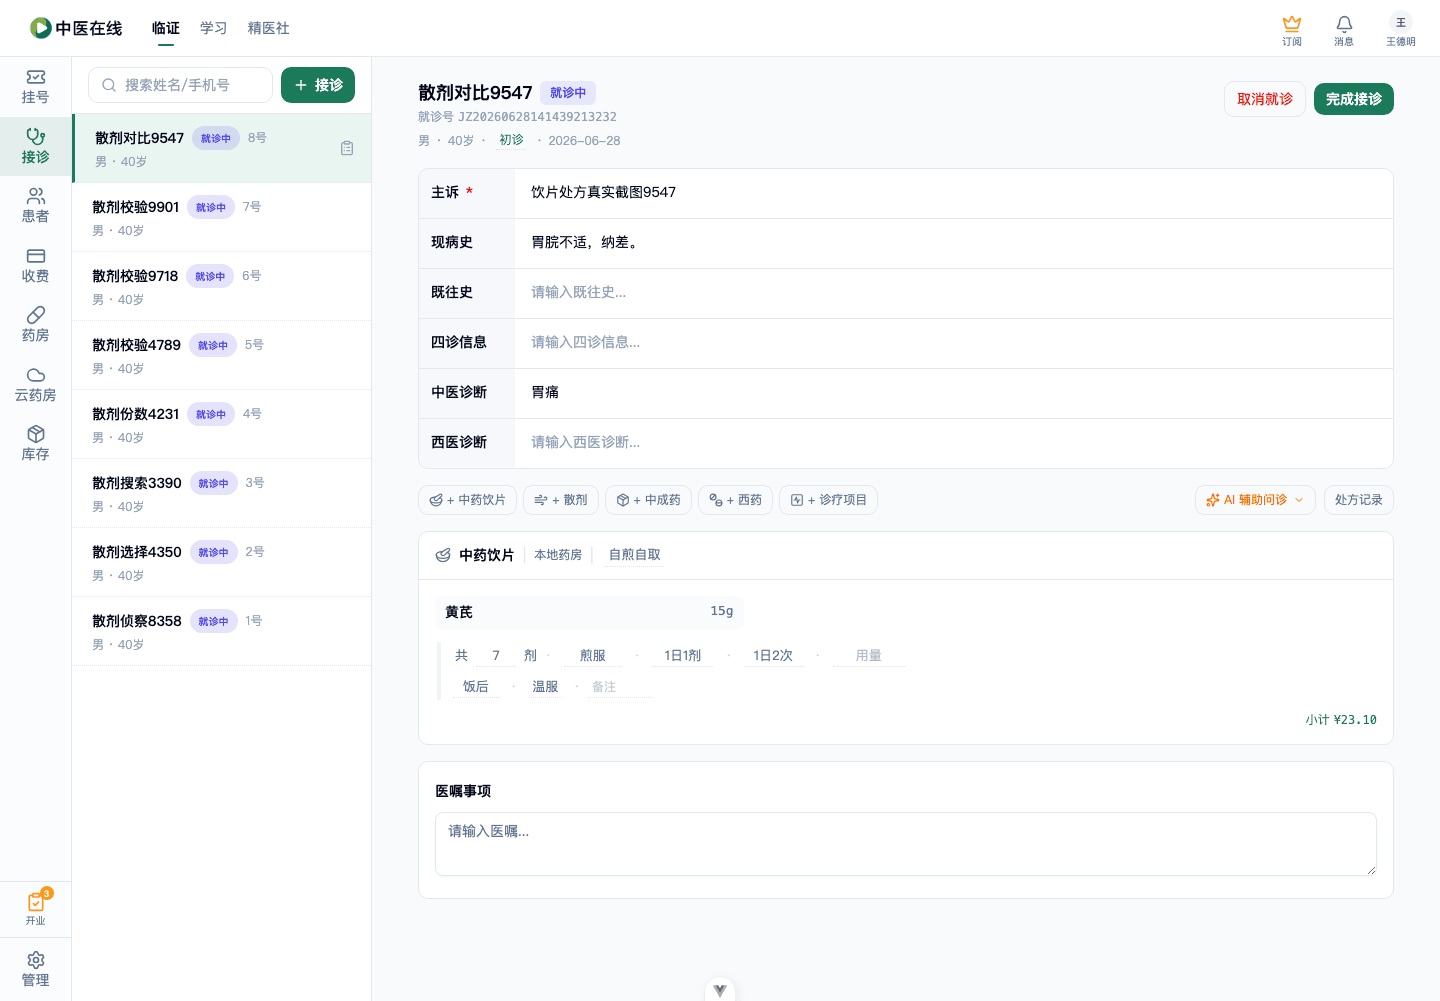Viewport: 1440px width, 1001px height.
Task: Open 管理 settings gear icon
Action: (35, 969)
